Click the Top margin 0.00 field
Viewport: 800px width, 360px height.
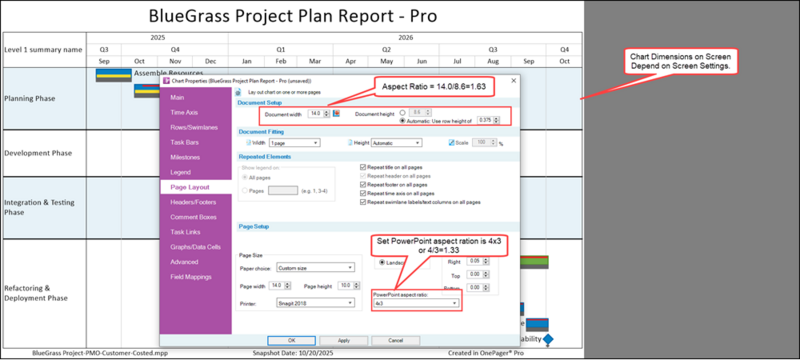pos(475,275)
